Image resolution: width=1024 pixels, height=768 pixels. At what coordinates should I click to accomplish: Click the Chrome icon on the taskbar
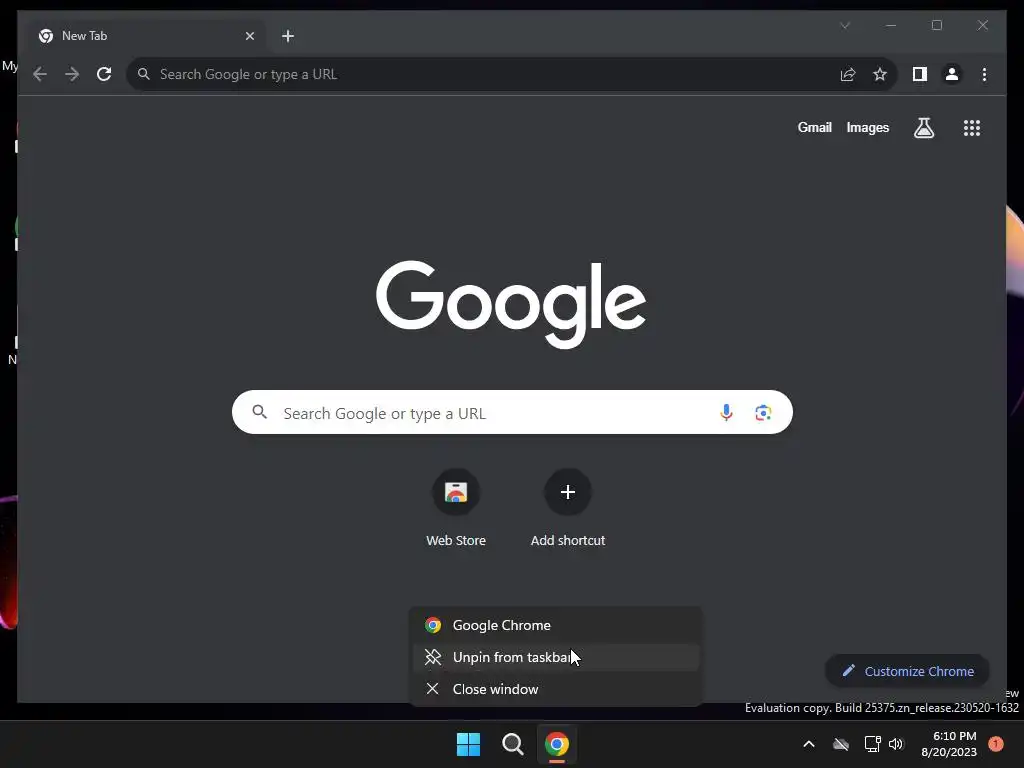pyautogui.click(x=557, y=744)
